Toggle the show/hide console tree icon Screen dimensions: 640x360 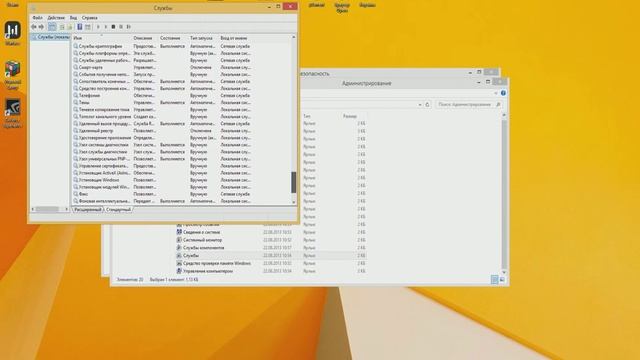point(52,27)
